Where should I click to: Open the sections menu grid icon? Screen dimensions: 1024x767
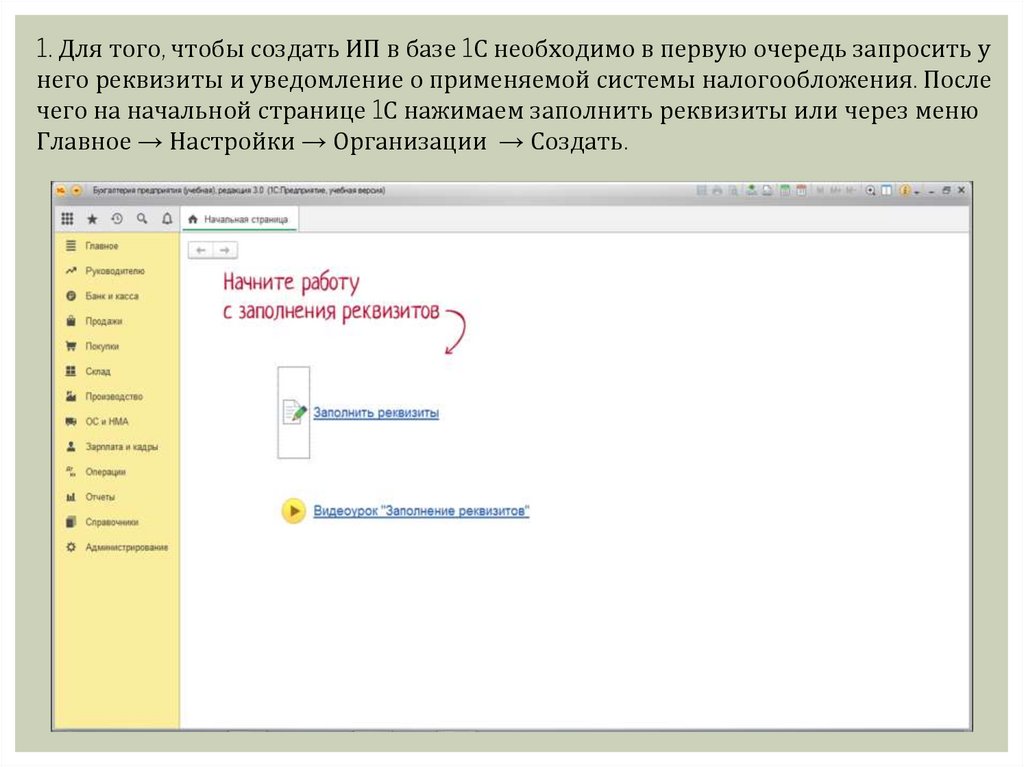pyautogui.click(x=68, y=218)
